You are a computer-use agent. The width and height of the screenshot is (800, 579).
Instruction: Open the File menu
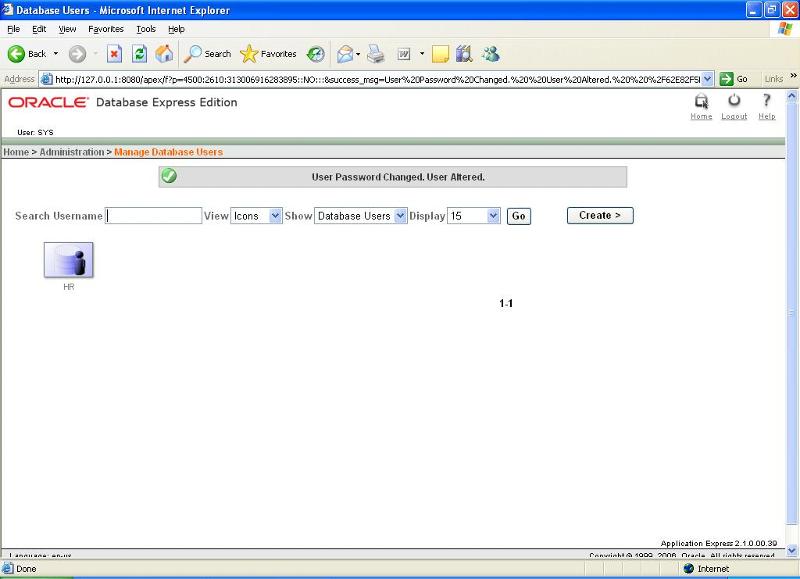coord(14,29)
